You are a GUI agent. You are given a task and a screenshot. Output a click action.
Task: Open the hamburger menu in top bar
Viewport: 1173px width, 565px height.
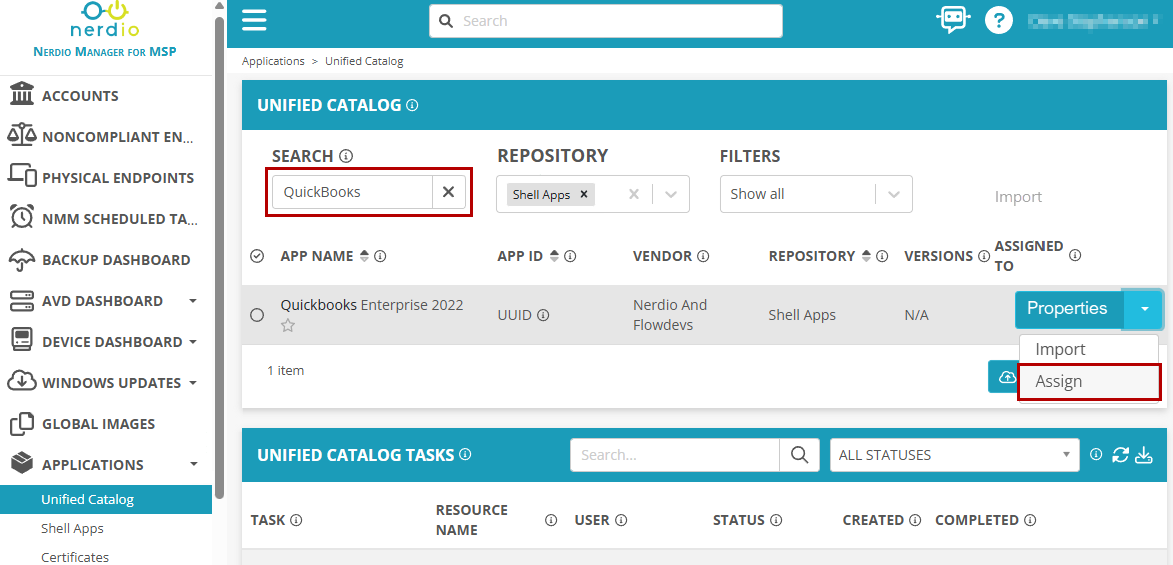pos(254,20)
